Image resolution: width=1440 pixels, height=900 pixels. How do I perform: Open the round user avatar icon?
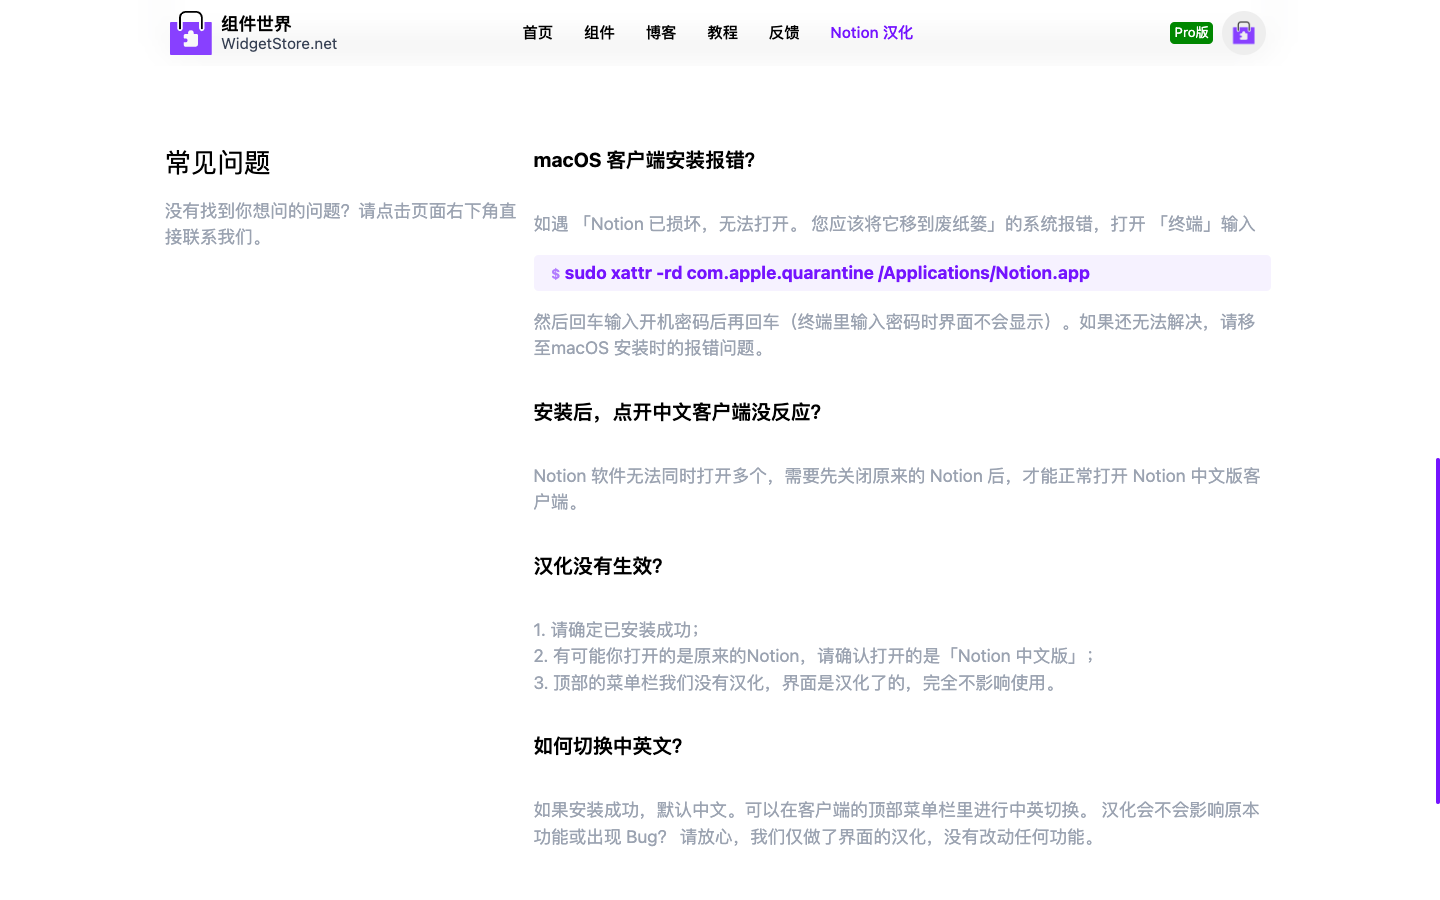pyautogui.click(x=1243, y=33)
